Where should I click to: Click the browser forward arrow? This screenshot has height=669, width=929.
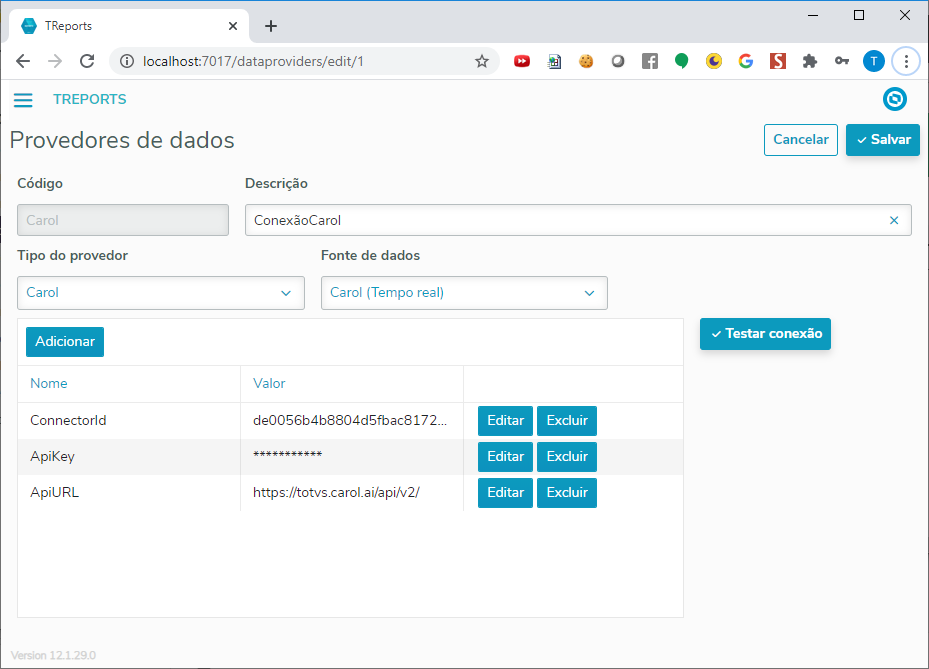pos(55,61)
